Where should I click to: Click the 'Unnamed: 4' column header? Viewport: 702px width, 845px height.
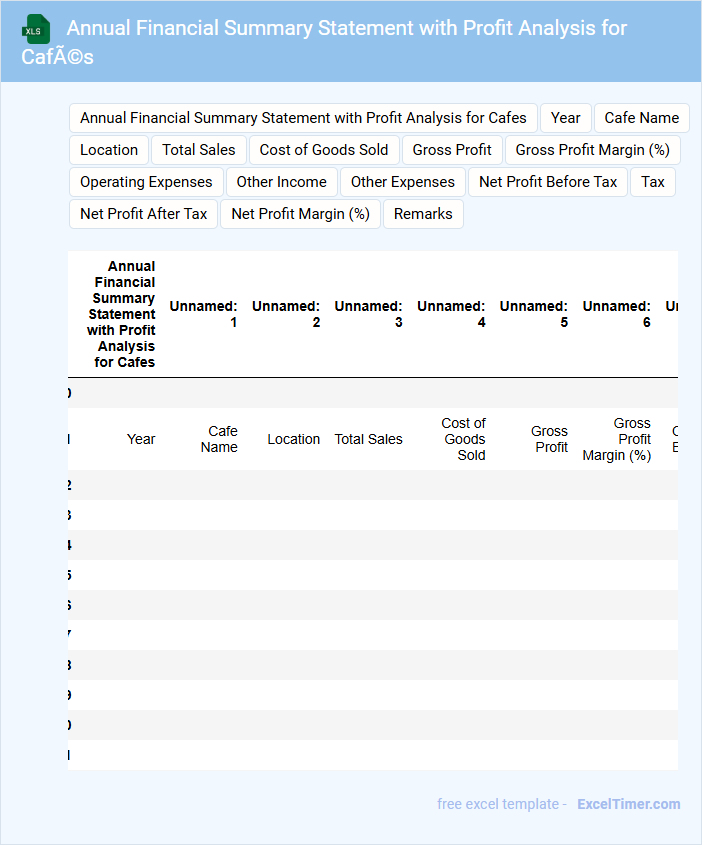pos(451,314)
